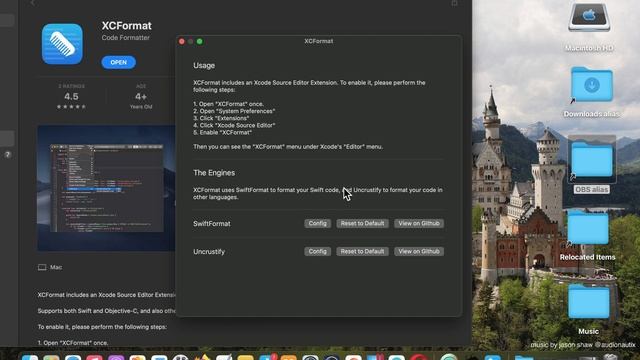Click 'The Engines' heading
This screenshot has height=360, width=640.
pos(214,173)
